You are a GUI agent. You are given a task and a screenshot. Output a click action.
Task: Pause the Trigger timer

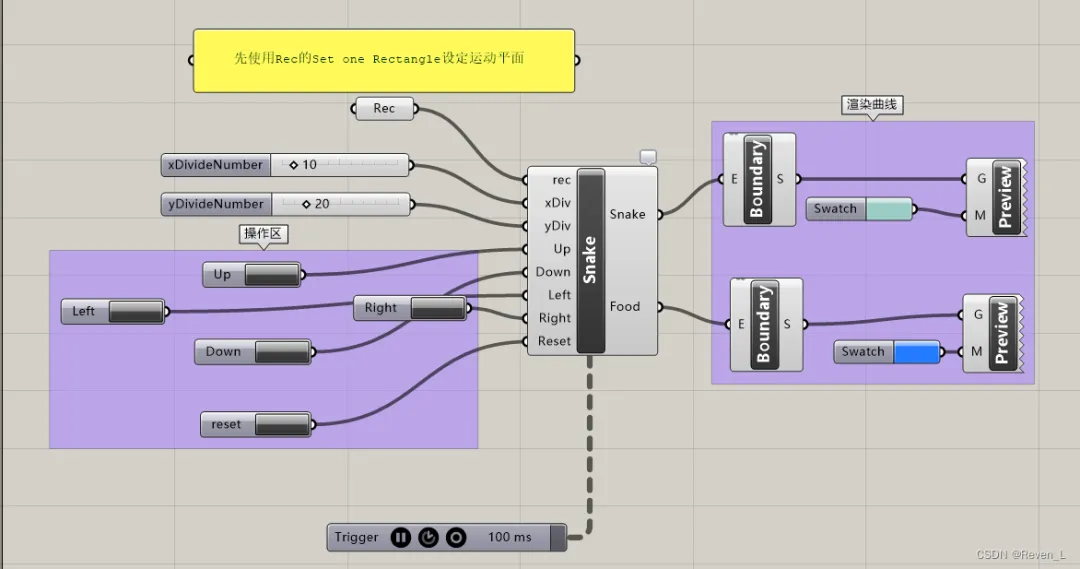pos(400,537)
